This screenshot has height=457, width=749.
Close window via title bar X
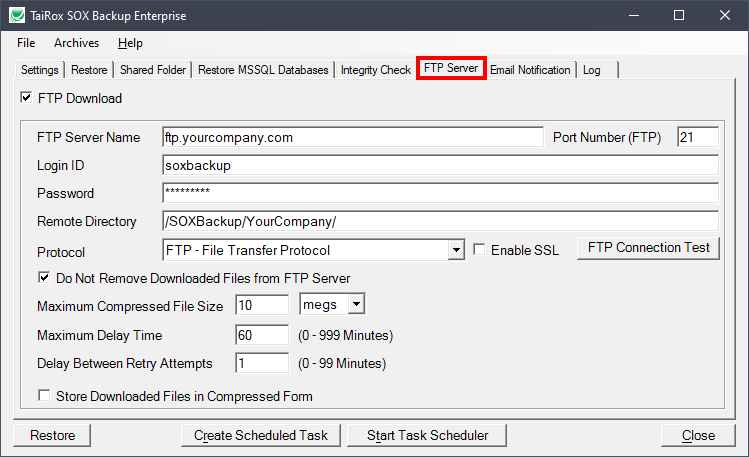pos(725,15)
